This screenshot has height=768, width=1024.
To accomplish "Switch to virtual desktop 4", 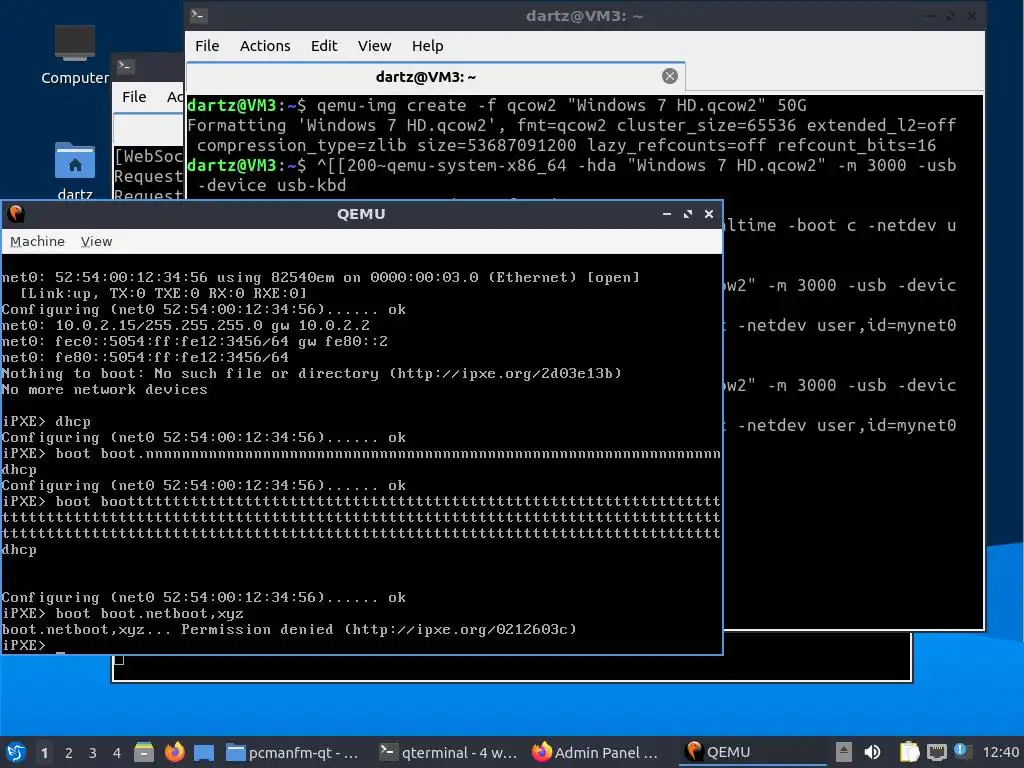I will pyautogui.click(x=117, y=753).
